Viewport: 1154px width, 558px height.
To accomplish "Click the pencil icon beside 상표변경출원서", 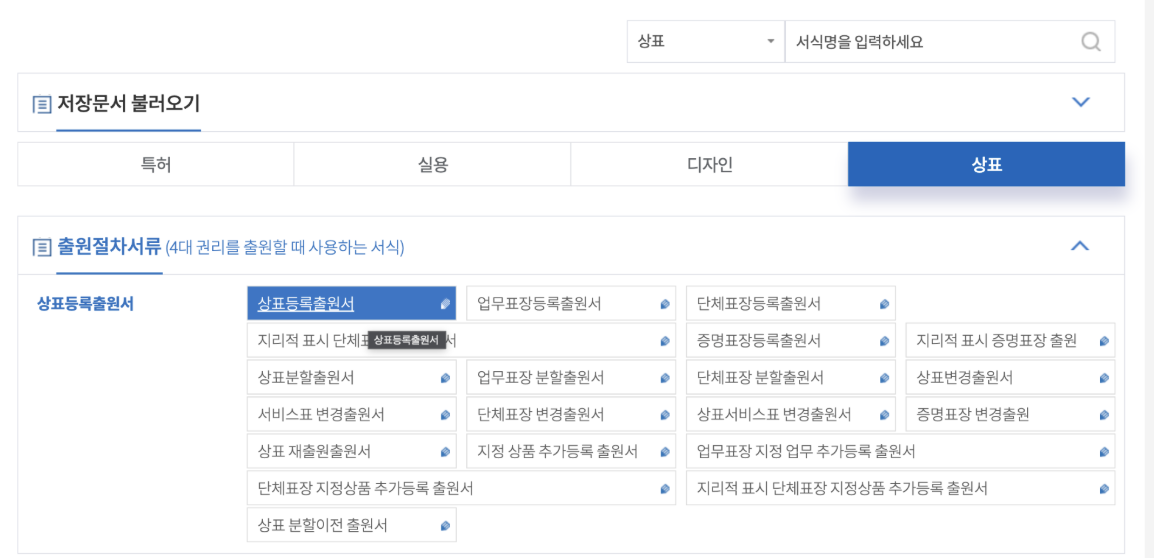I will point(1104,378).
